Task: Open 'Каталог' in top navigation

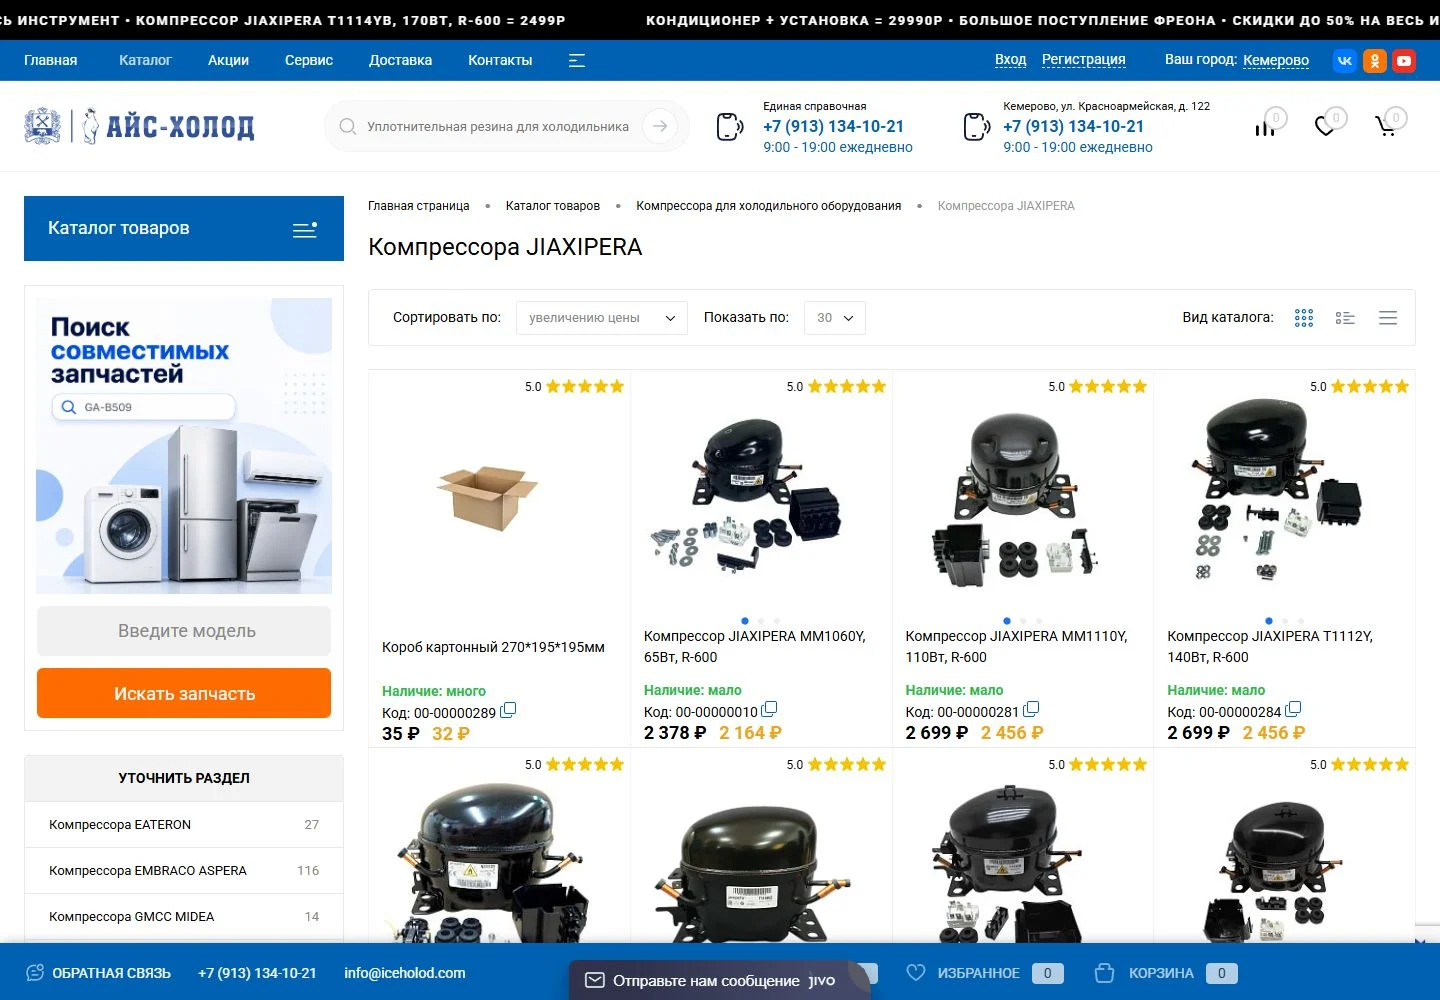Action: (x=145, y=61)
